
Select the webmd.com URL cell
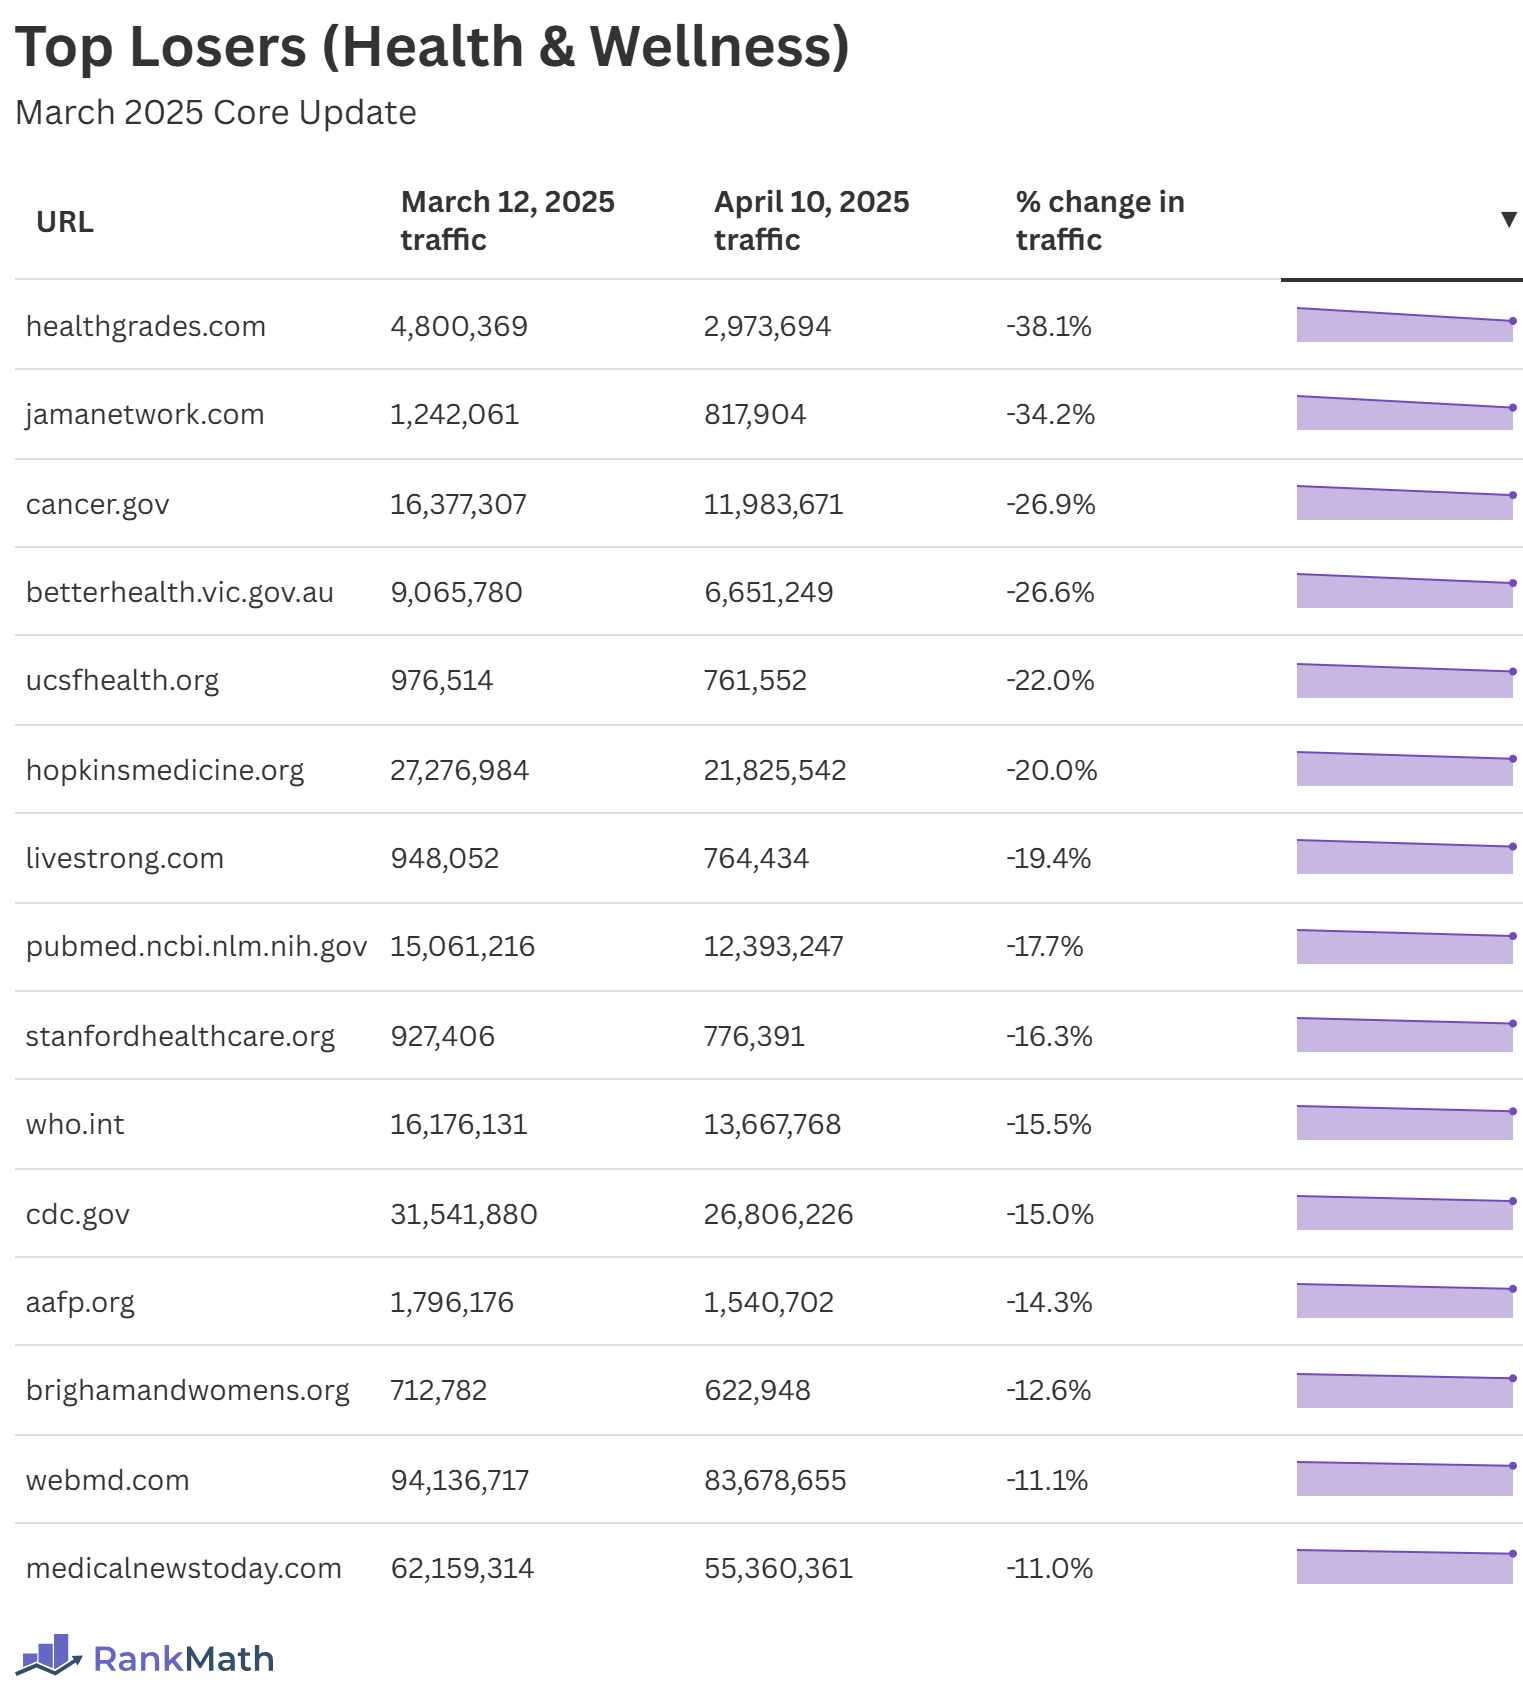(x=107, y=1480)
